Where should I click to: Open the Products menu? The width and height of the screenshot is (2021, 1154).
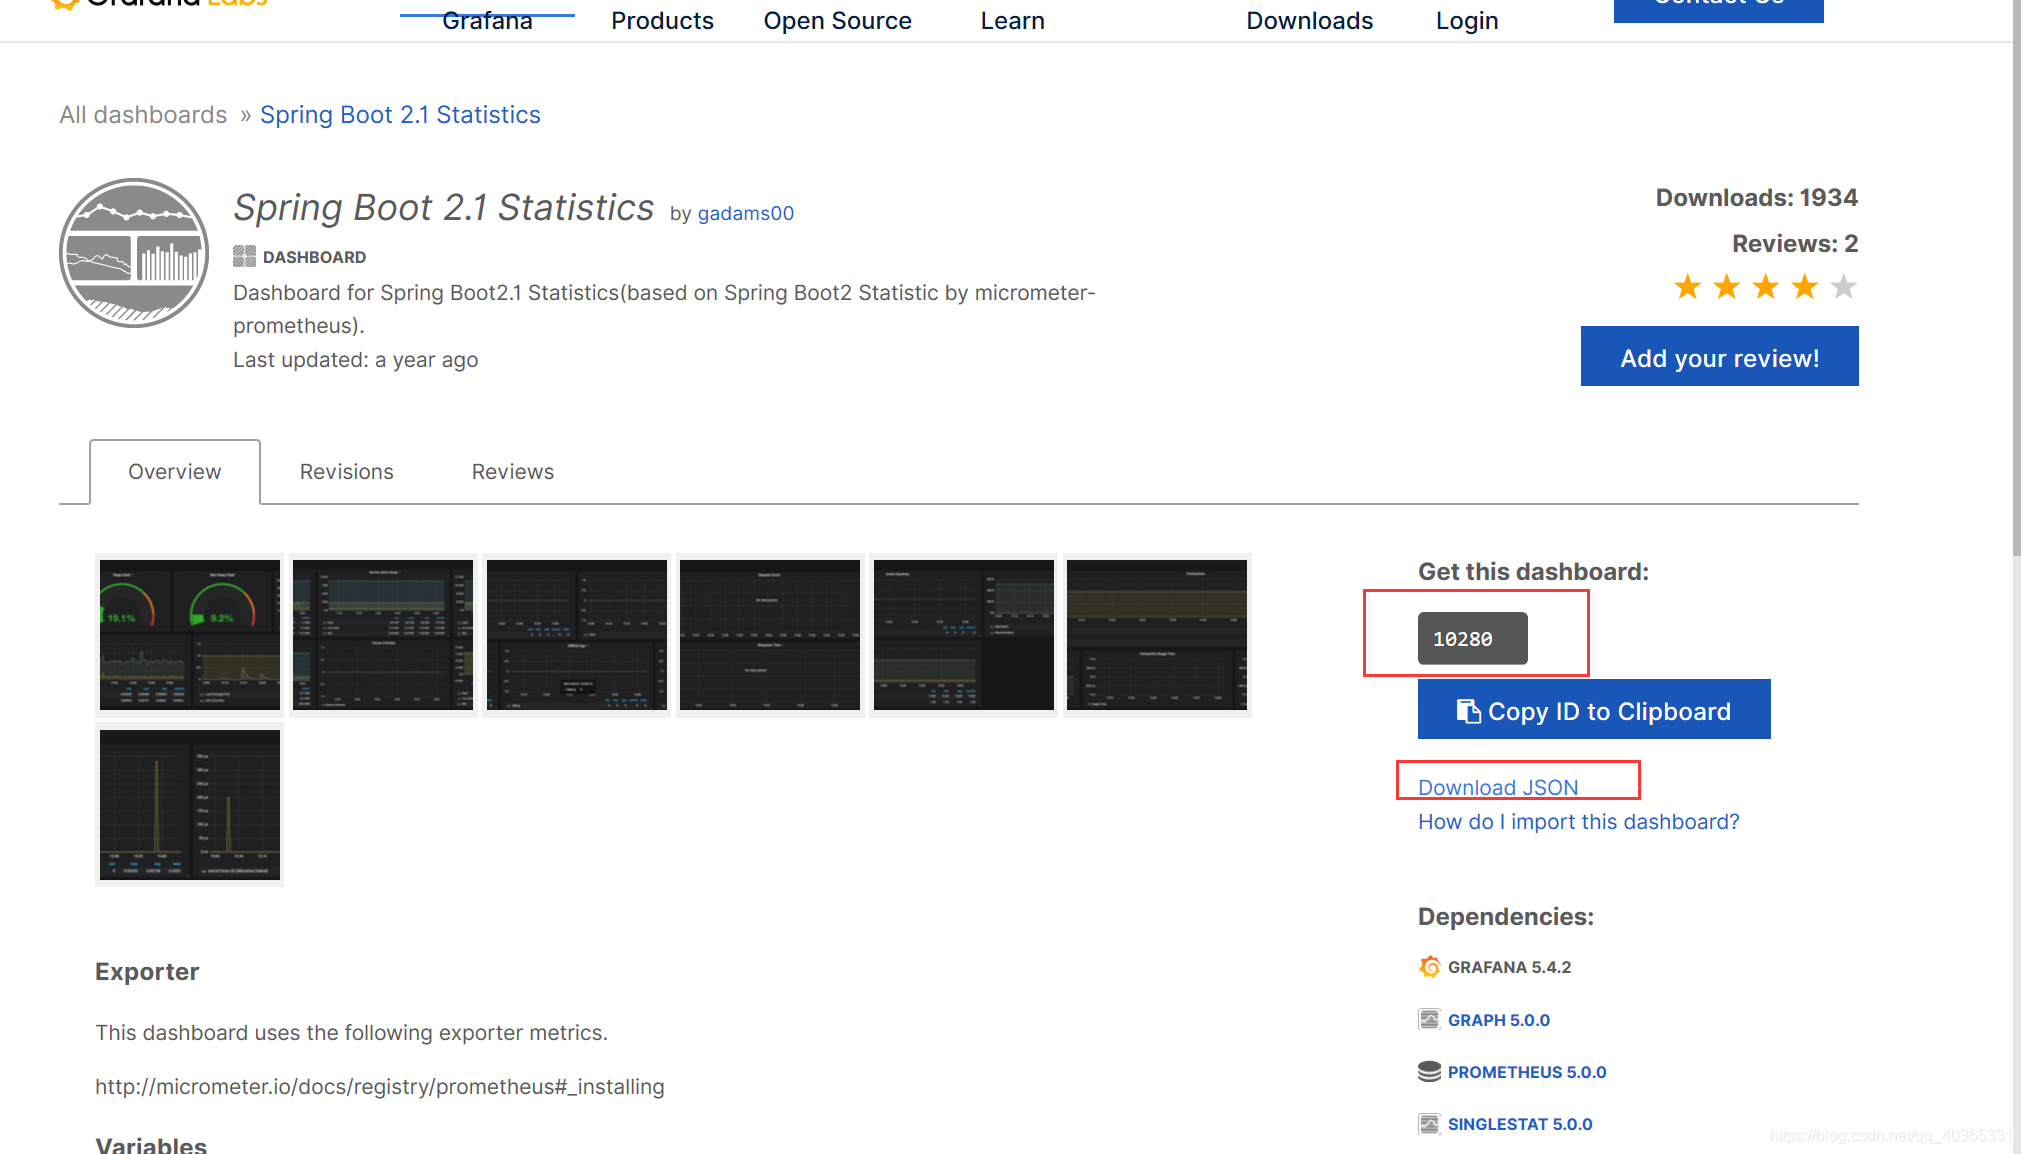(x=662, y=20)
